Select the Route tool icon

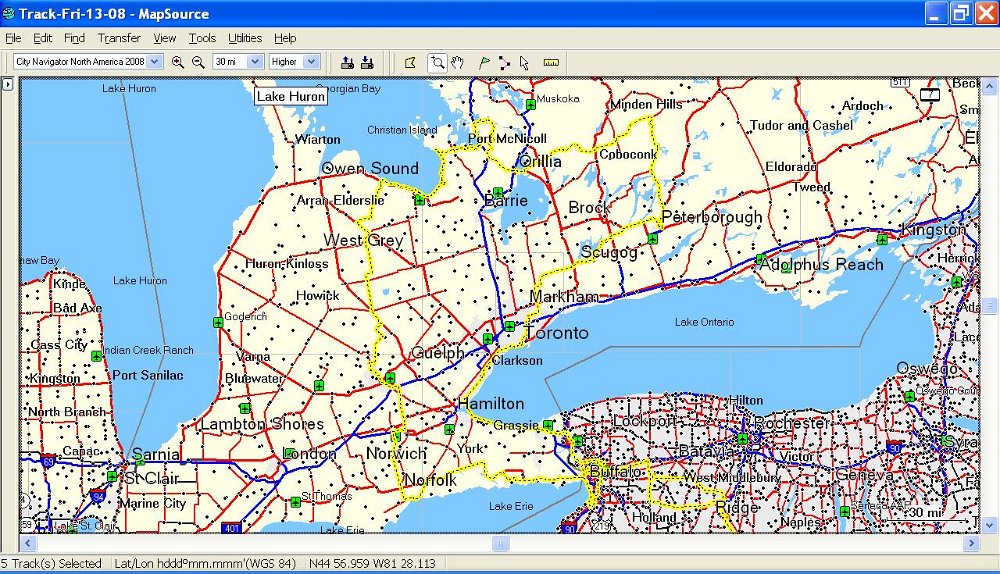pyautogui.click(x=504, y=63)
